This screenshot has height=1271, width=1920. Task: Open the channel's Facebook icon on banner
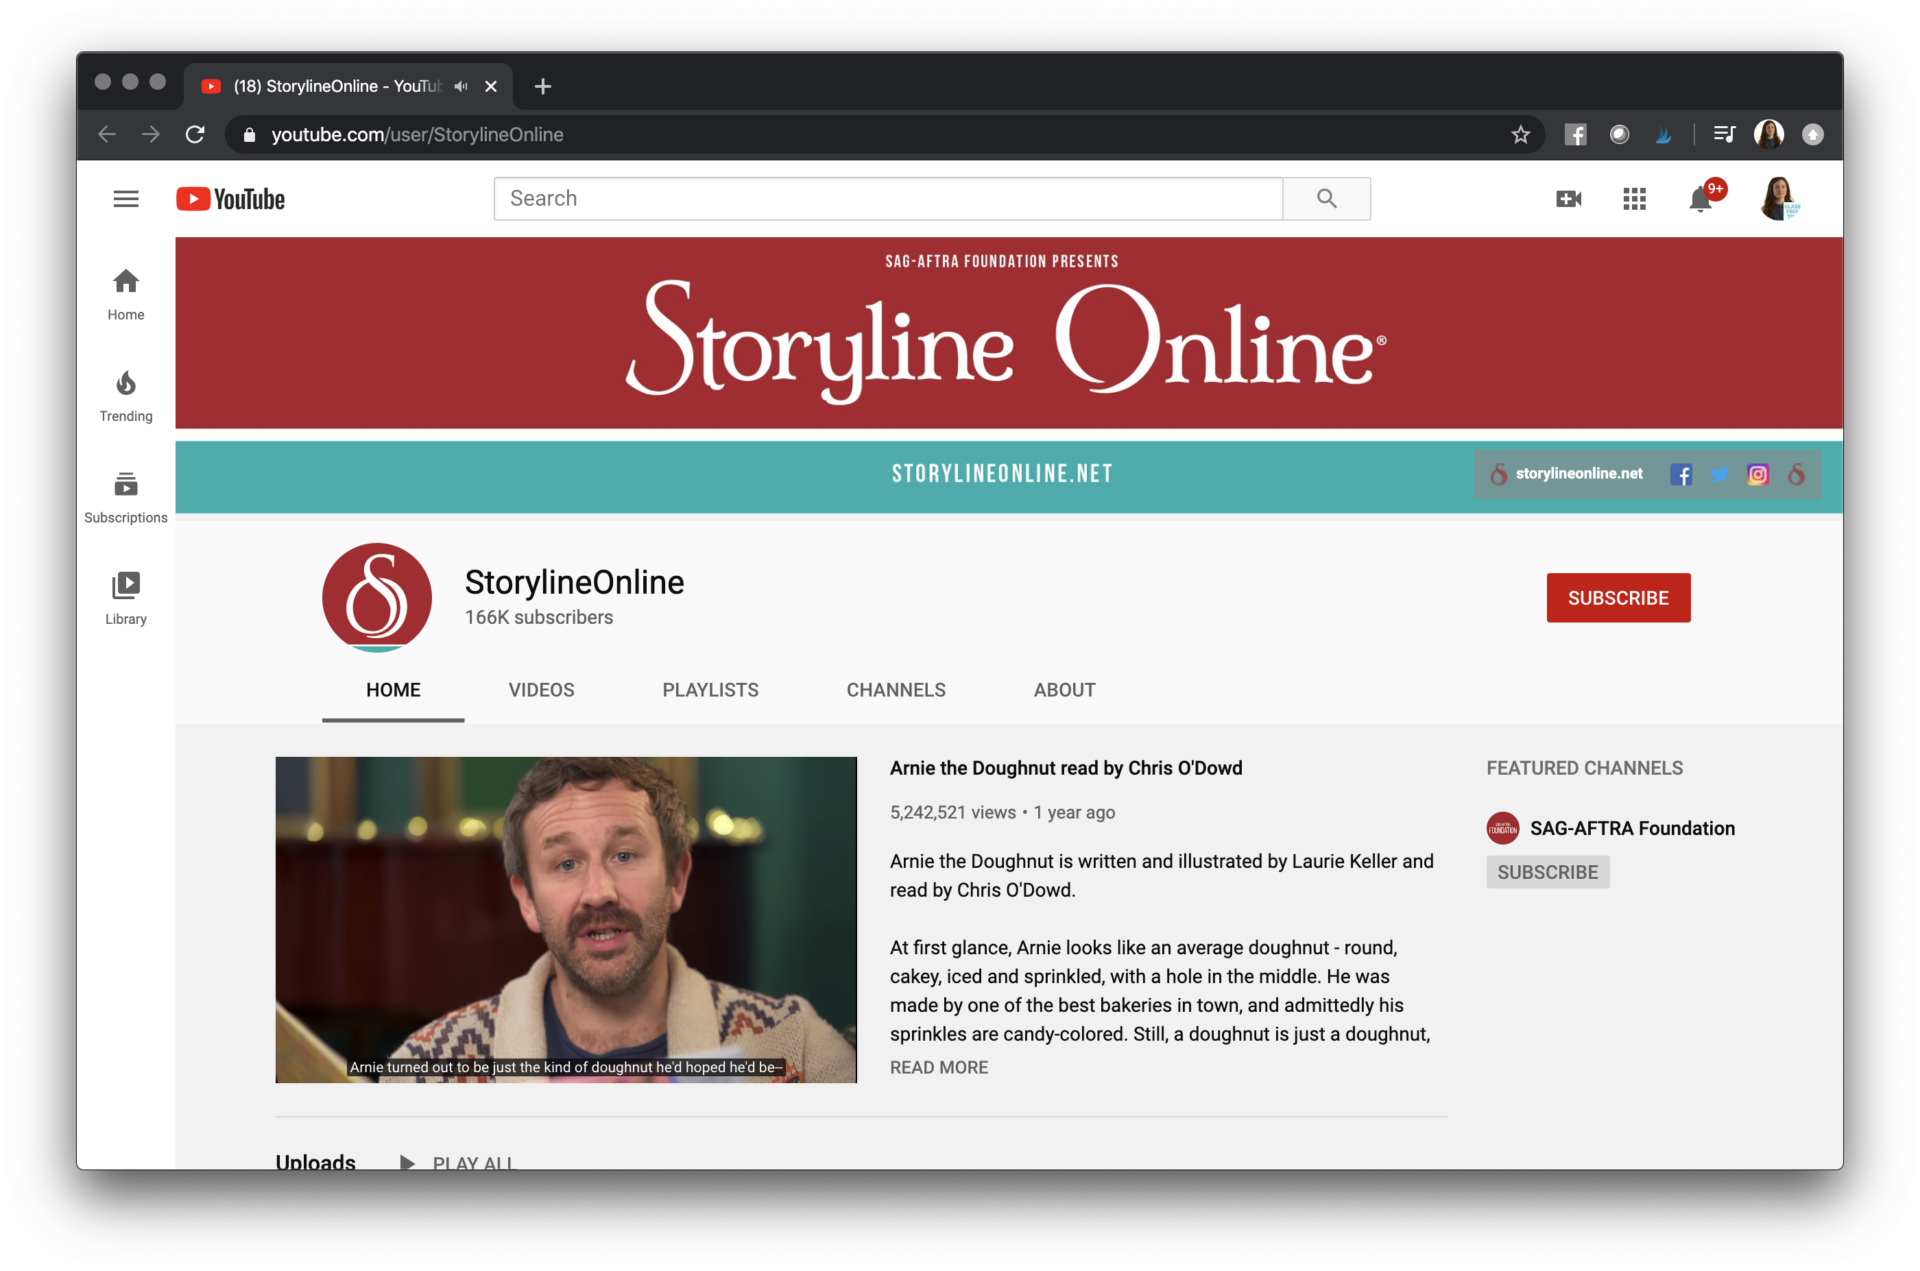click(x=1681, y=474)
